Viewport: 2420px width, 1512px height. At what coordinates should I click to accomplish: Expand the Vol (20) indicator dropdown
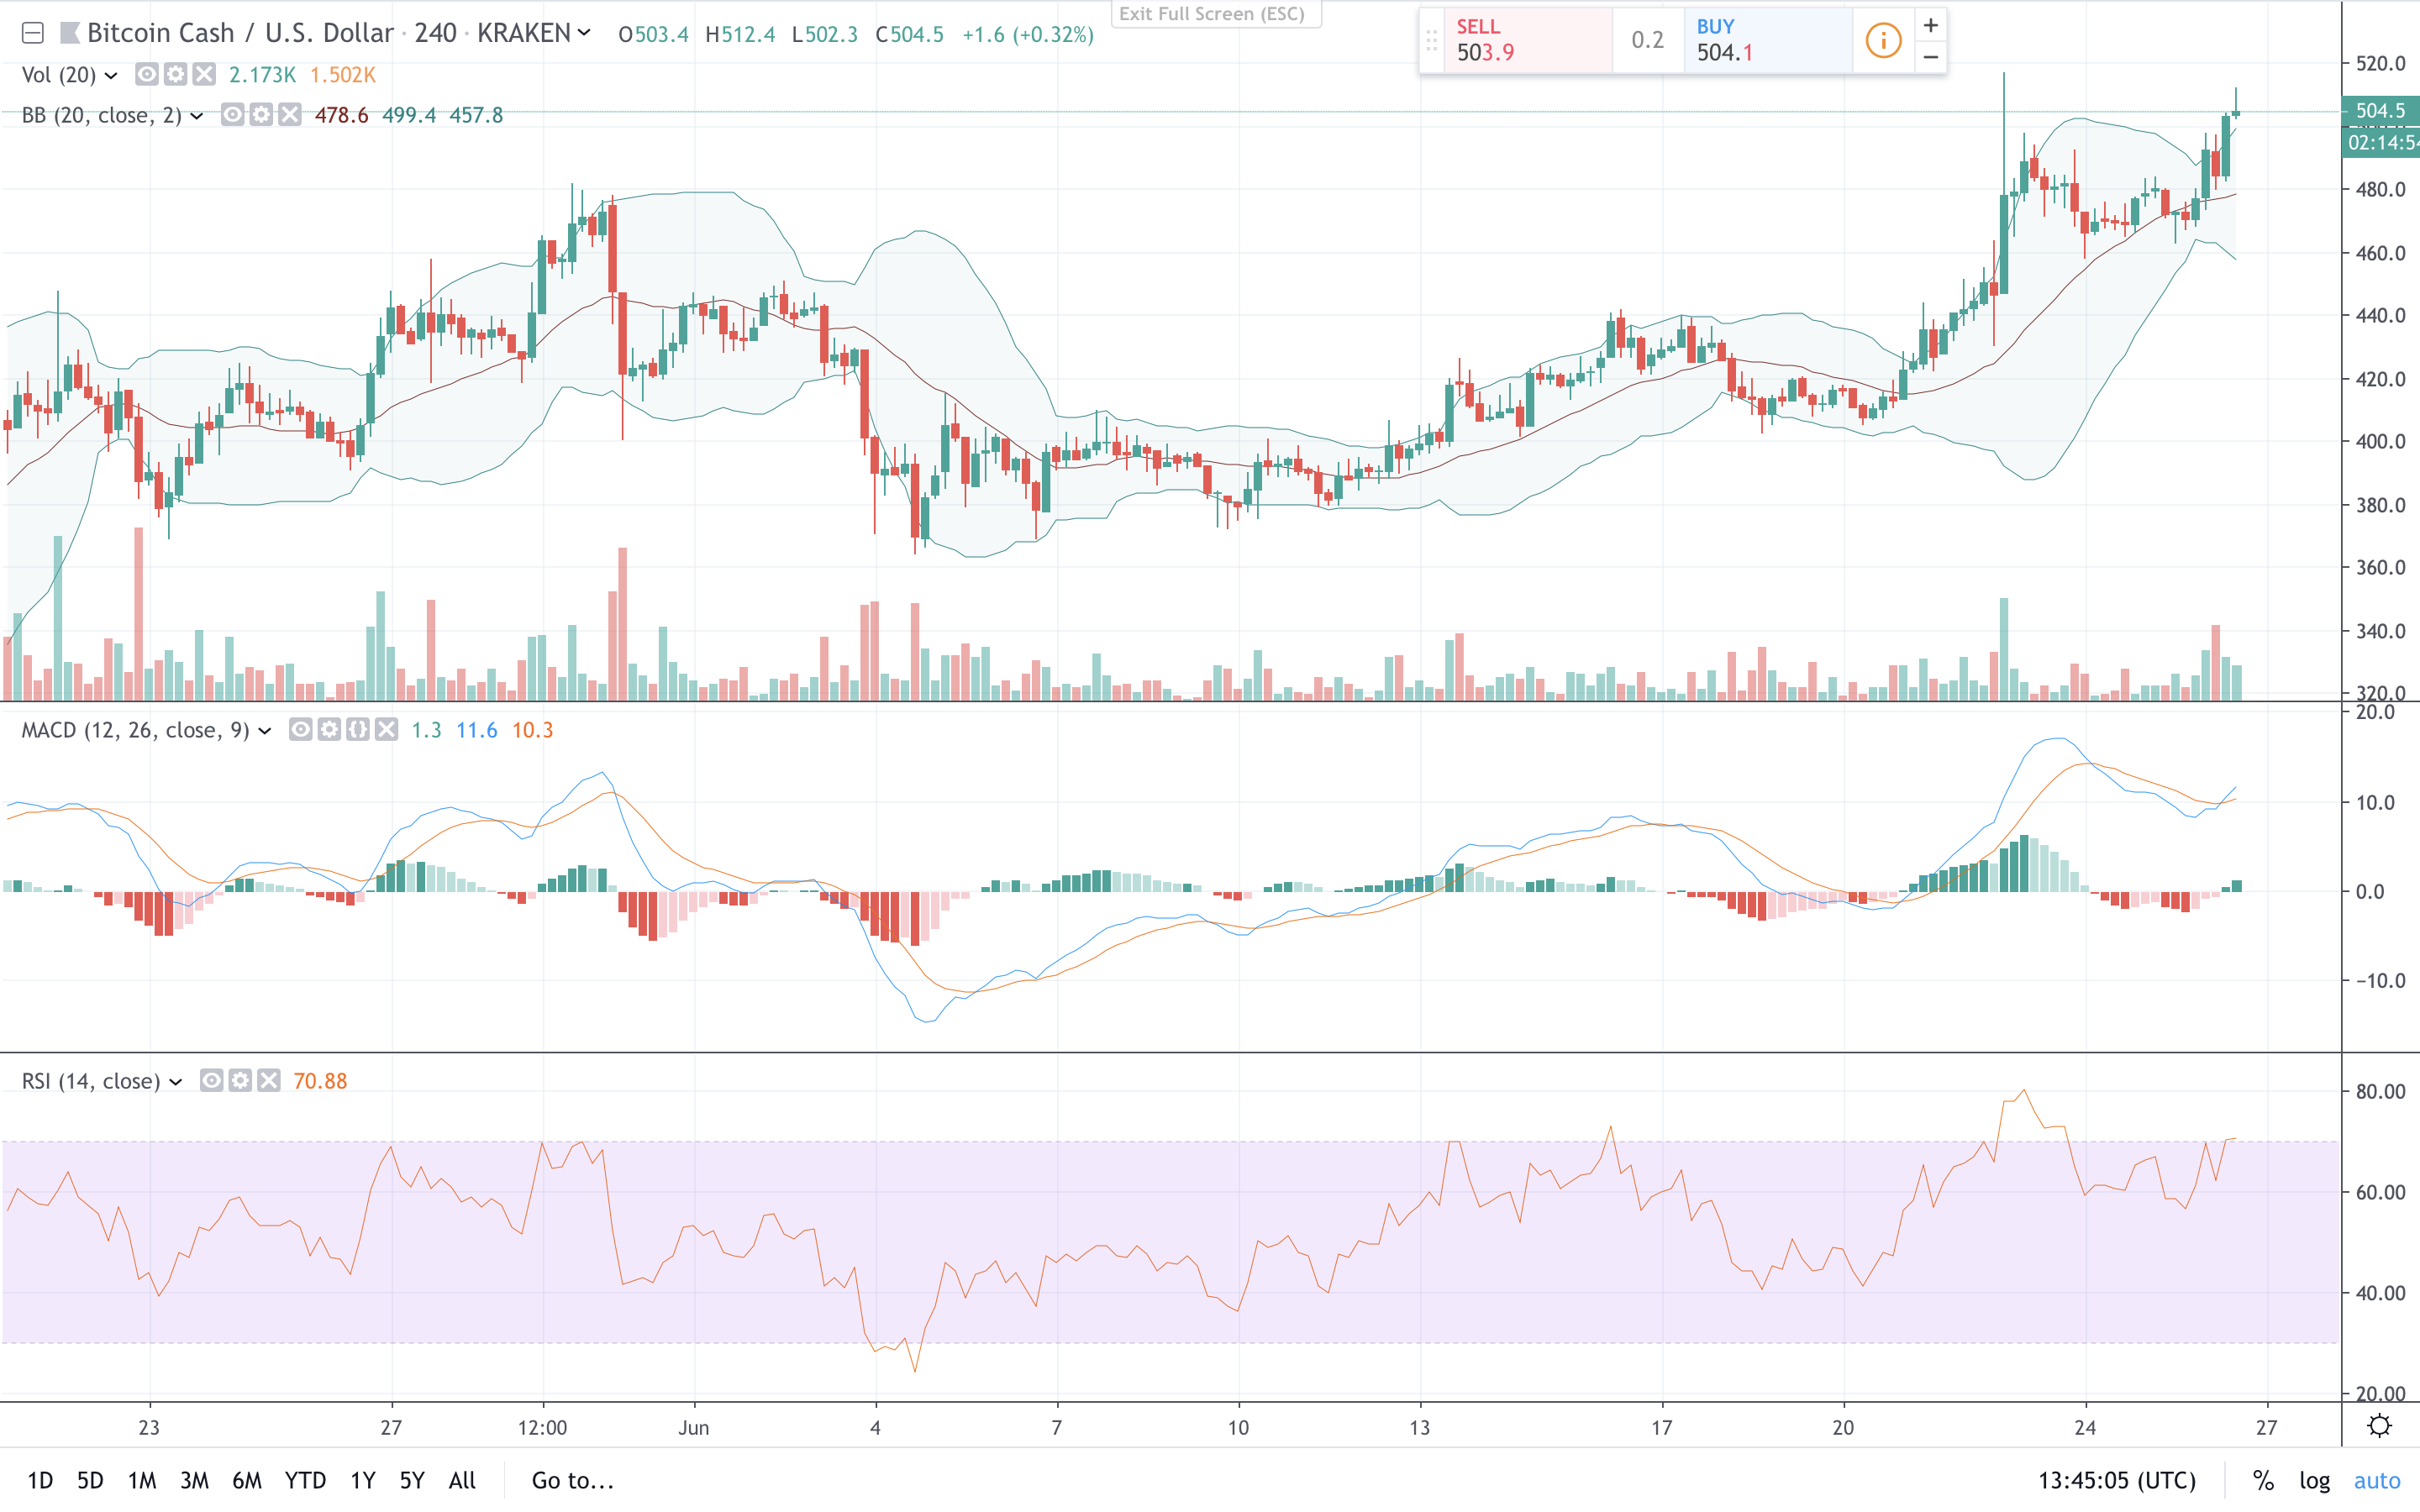pyautogui.click(x=111, y=76)
